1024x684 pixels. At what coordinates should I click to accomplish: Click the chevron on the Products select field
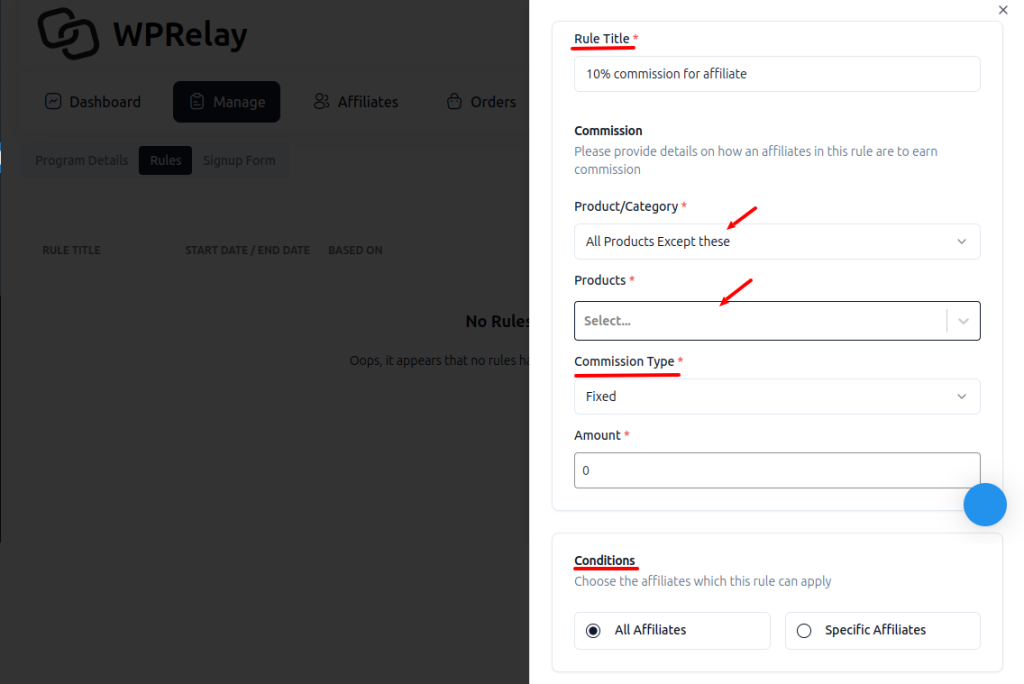962,320
